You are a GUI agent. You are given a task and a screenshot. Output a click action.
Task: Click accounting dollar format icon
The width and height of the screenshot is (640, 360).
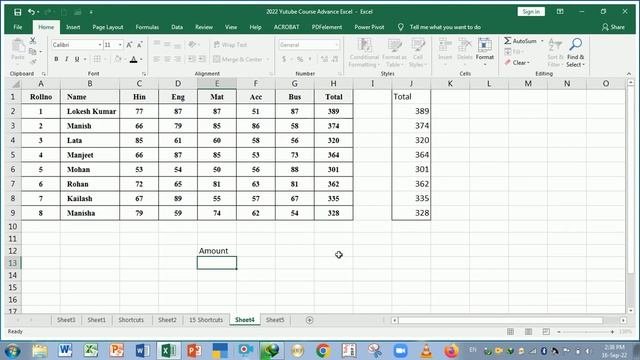[284, 59]
